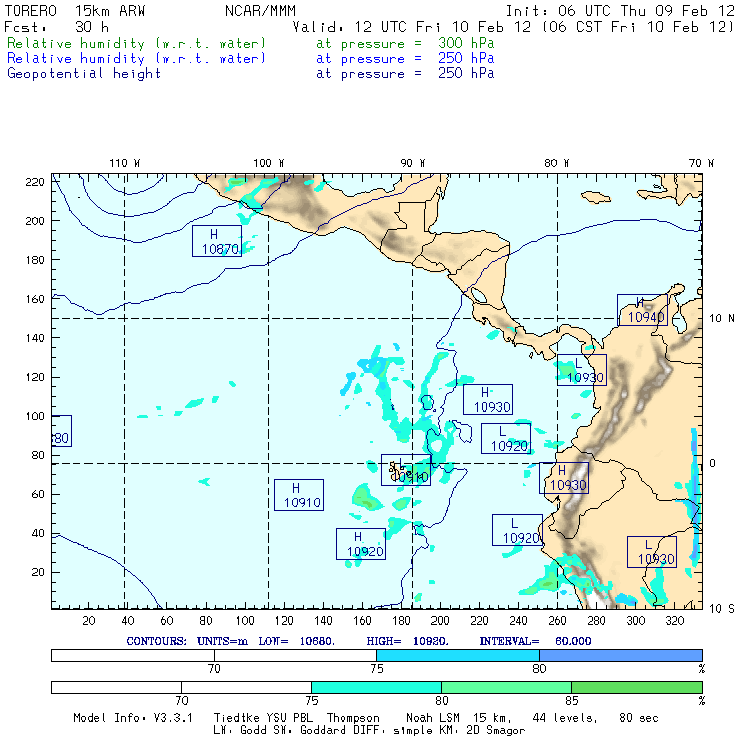Image resolution: width=740 pixels, height=740 pixels.
Task: Click the '90 W' longitude label
Action: pyautogui.click(x=413, y=163)
